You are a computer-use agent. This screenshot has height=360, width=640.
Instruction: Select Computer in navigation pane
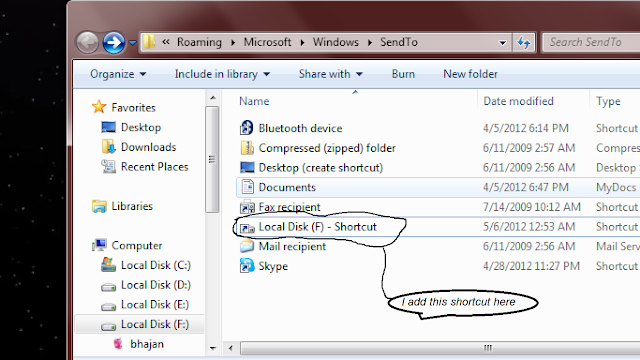point(137,245)
